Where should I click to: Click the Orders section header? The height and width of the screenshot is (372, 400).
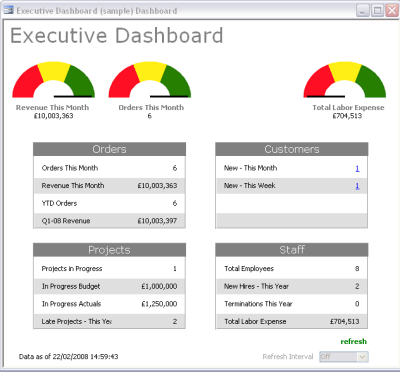tap(109, 149)
